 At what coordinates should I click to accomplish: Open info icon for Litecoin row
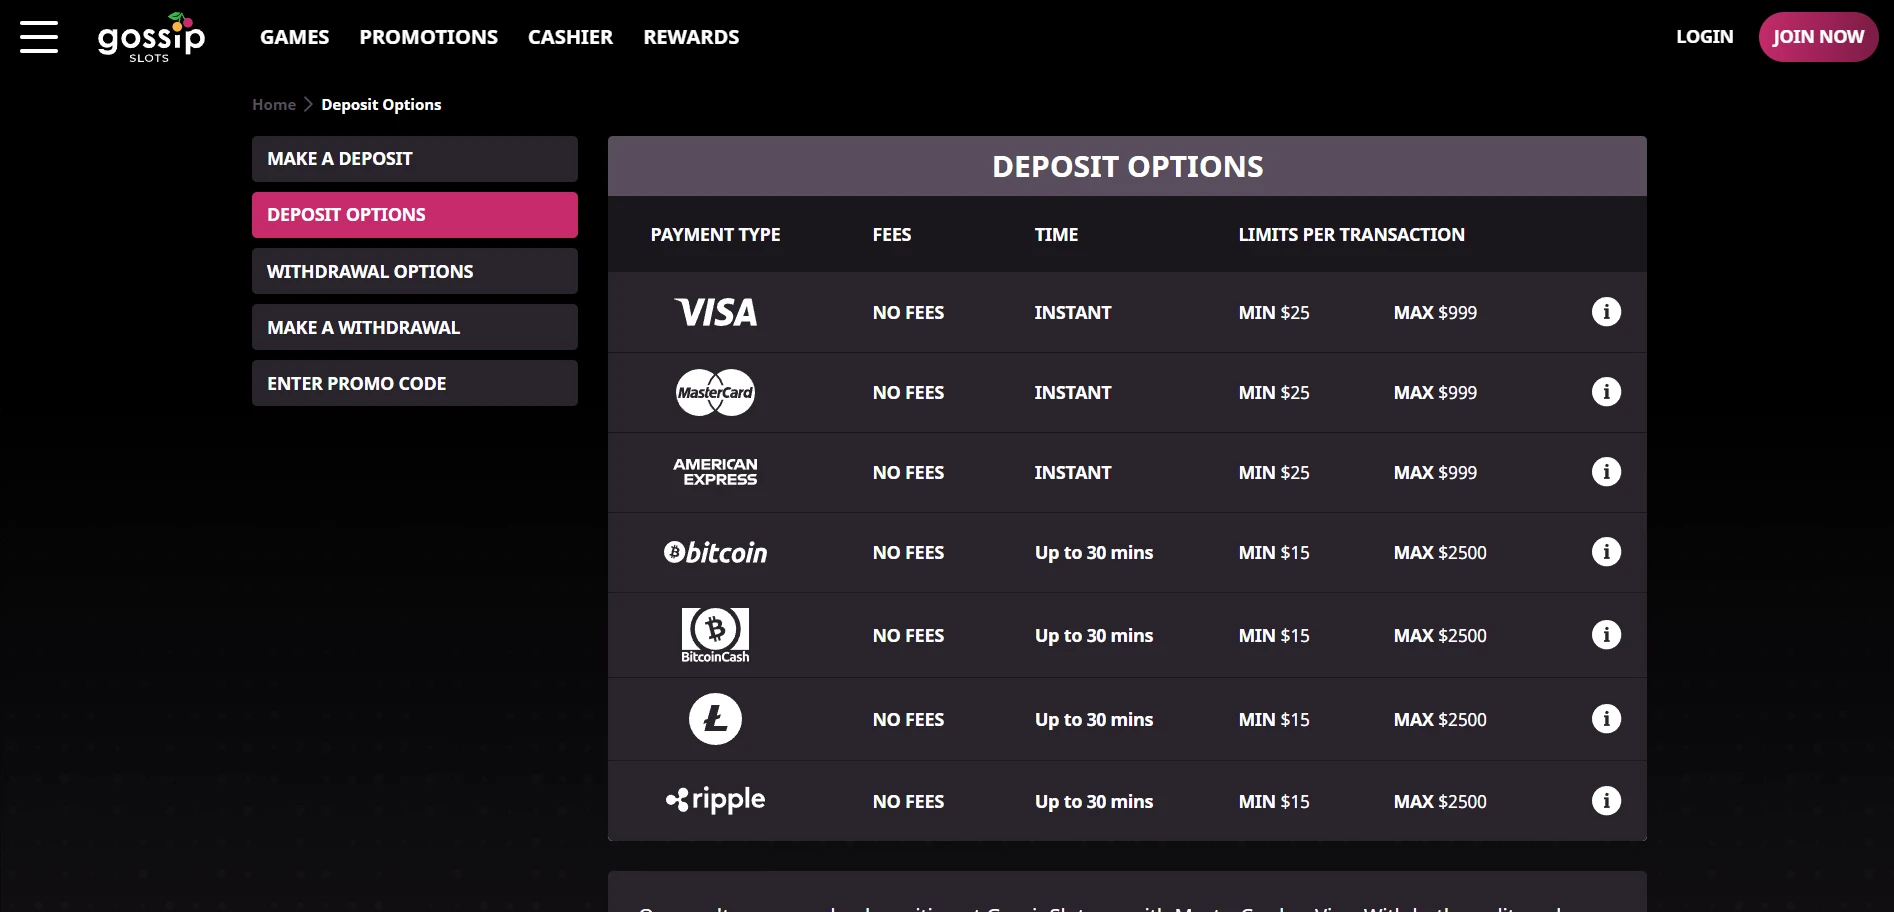(x=1606, y=719)
